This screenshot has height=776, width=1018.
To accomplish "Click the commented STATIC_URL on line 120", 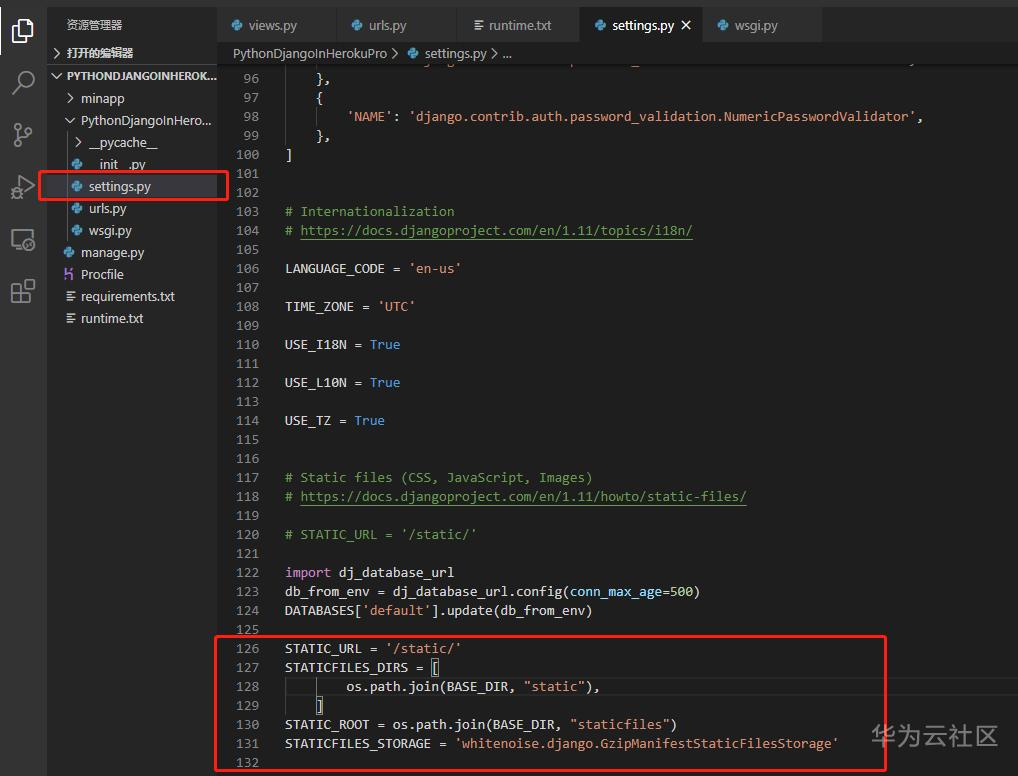I will click(380, 534).
